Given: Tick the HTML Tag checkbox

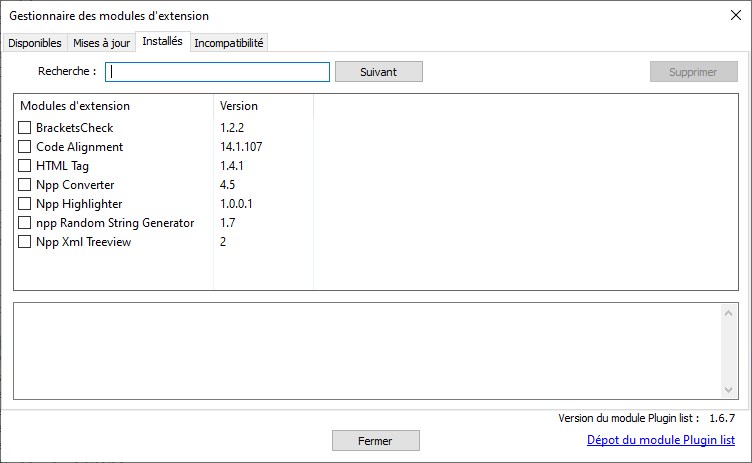Looking at the screenshot, I should [x=24, y=166].
